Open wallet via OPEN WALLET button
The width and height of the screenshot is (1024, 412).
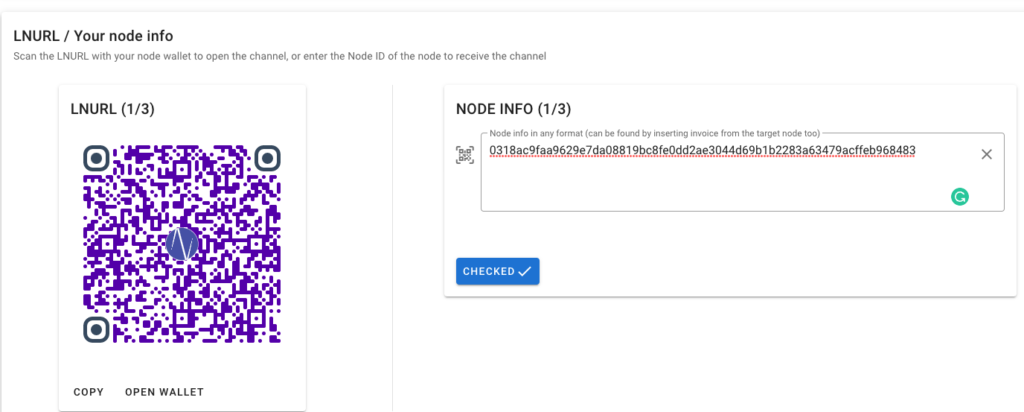pos(165,392)
